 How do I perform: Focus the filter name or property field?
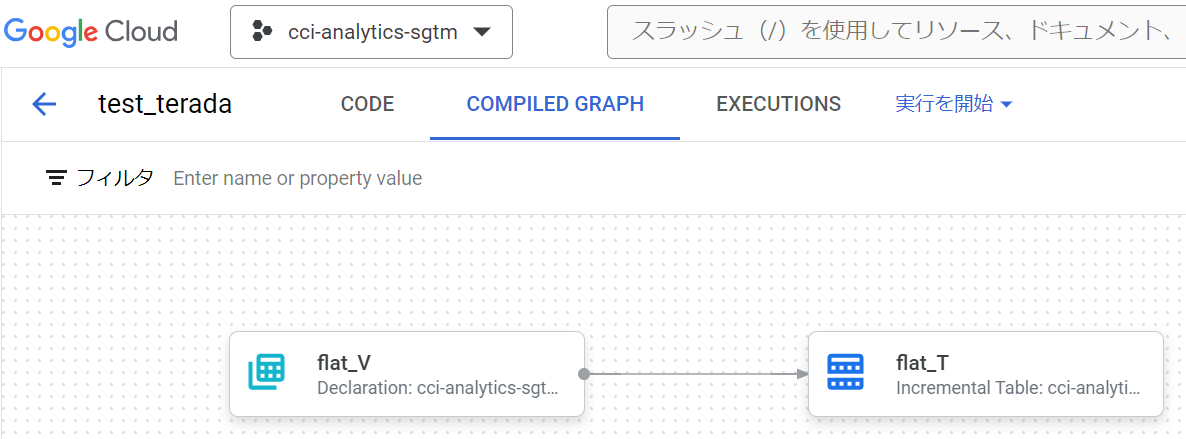pos(400,178)
